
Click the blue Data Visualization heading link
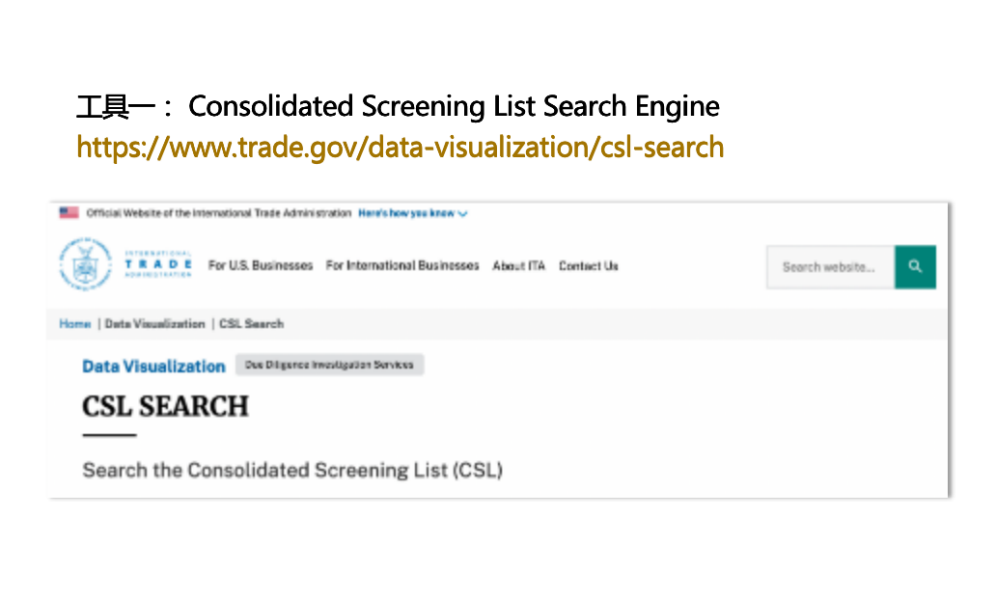pos(153,366)
